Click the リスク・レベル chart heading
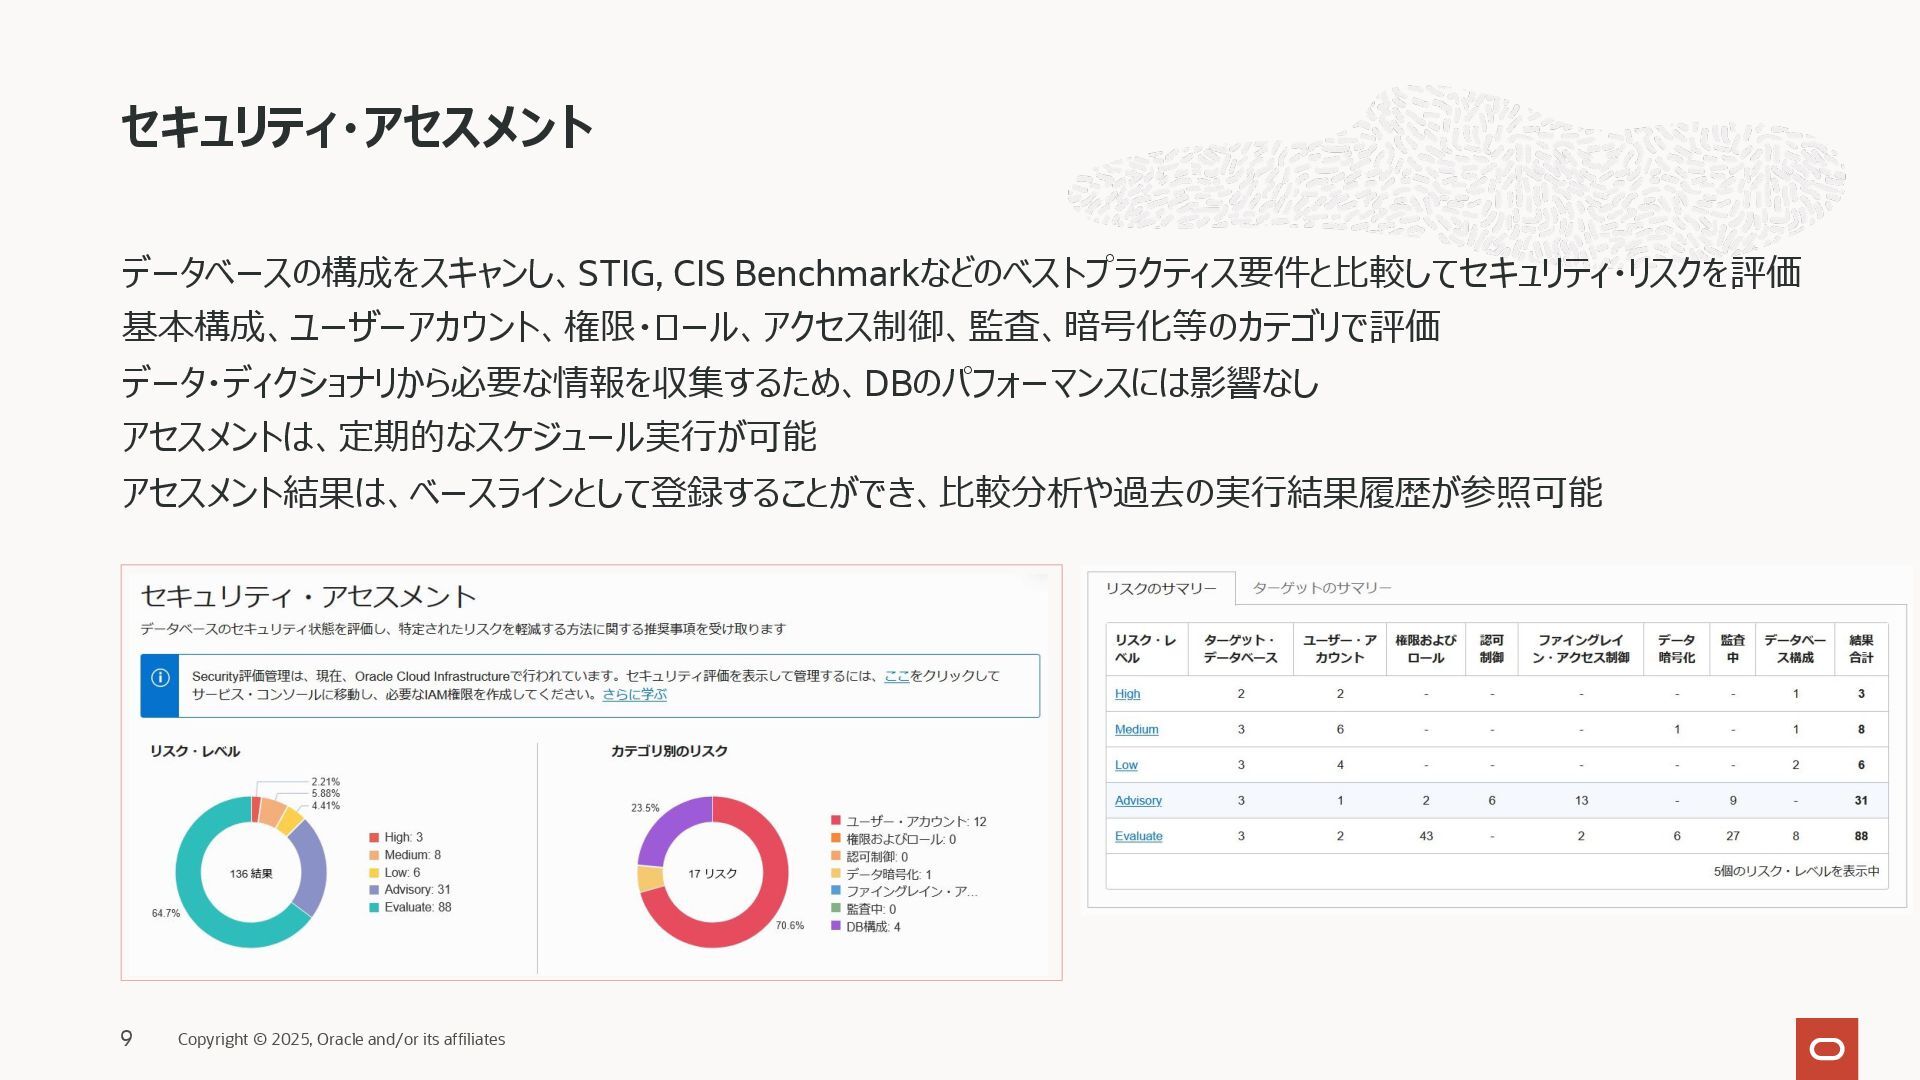Image resolution: width=1920 pixels, height=1080 pixels. tap(195, 751)
